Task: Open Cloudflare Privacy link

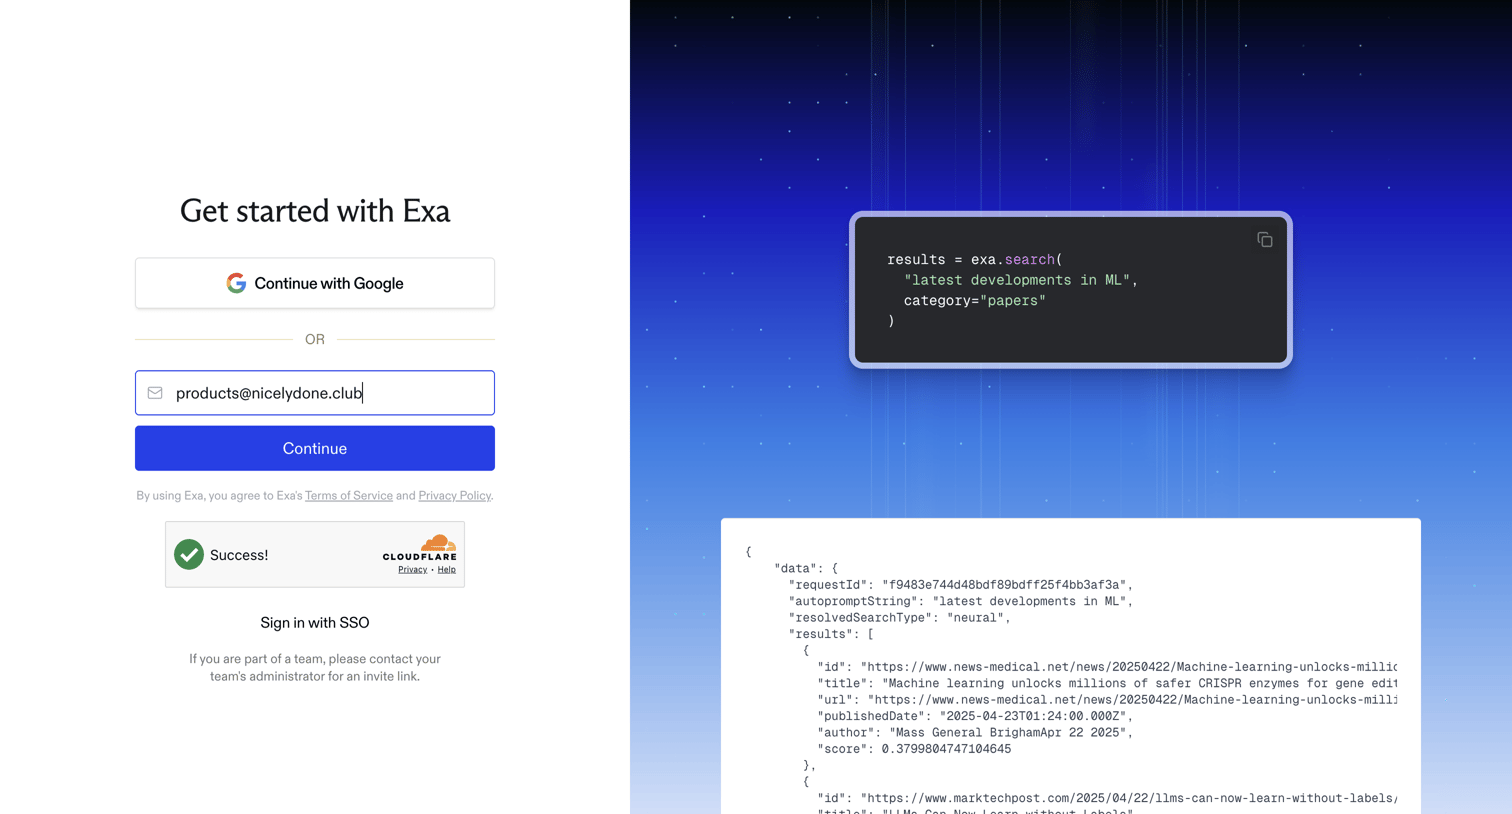Action: tap(412, 569)
